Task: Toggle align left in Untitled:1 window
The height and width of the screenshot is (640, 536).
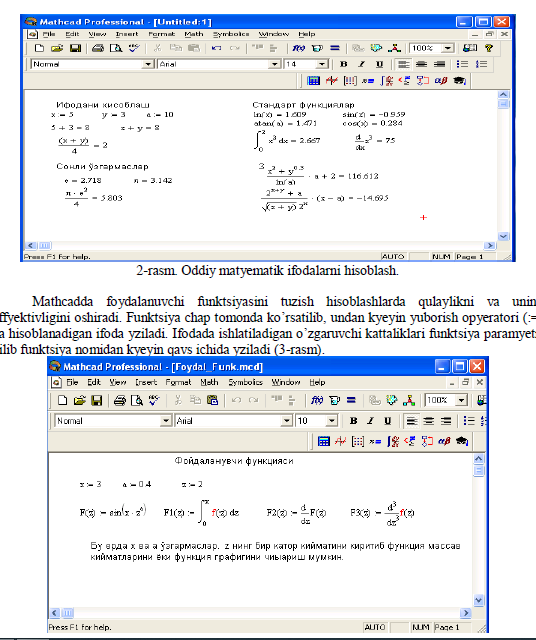Action: [x=403, y=64]
